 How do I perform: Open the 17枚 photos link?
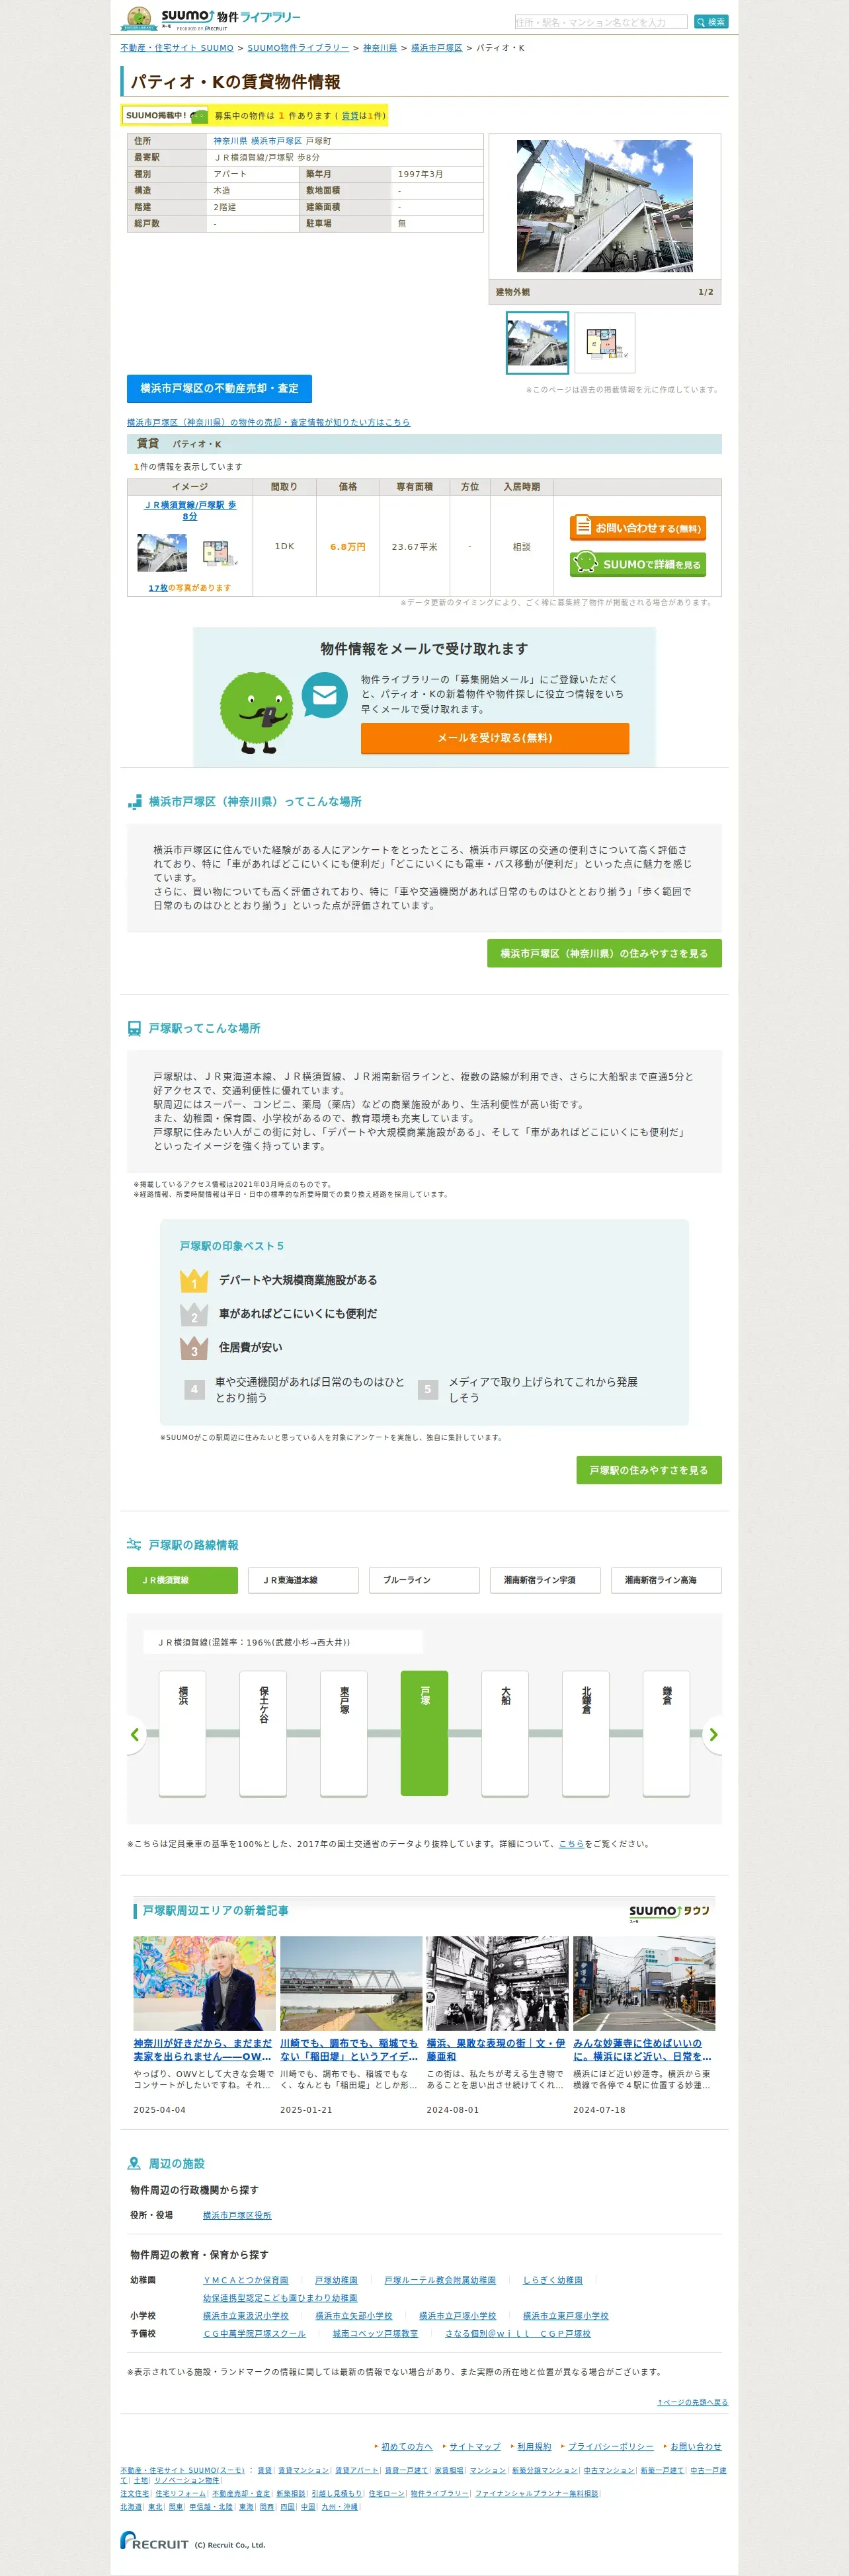point(158,588)
